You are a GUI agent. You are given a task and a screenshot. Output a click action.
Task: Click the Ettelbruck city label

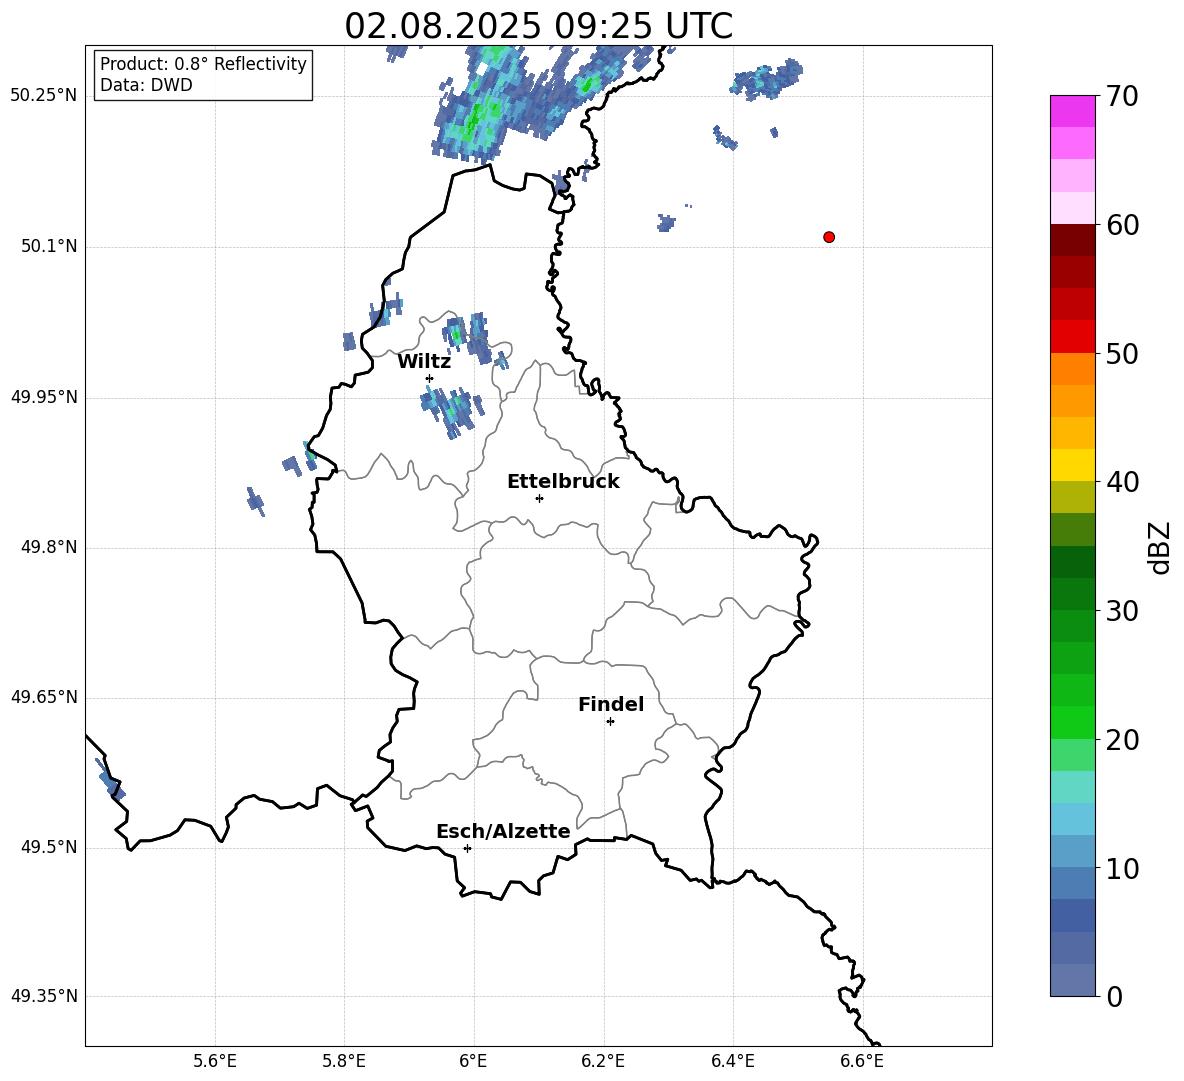click(x=563, y=482)
